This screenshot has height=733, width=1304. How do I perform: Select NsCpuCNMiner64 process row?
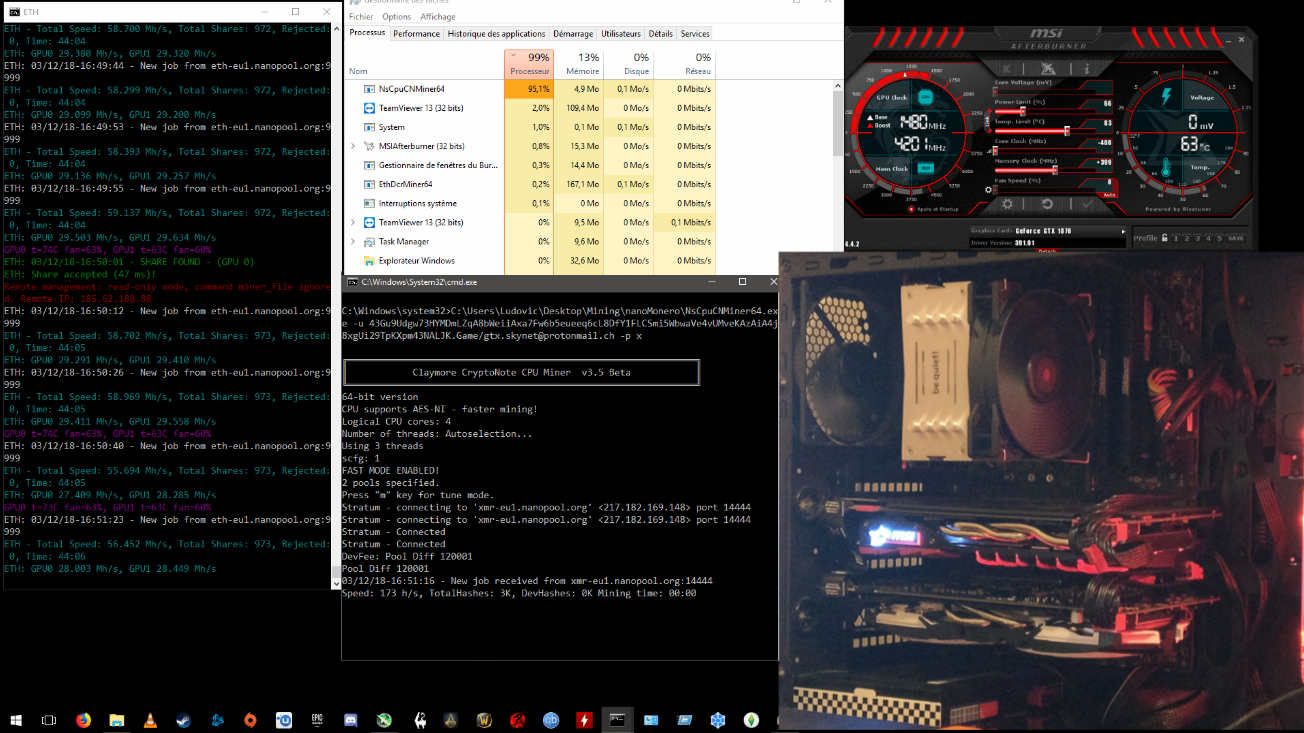[x=530, y=89]
